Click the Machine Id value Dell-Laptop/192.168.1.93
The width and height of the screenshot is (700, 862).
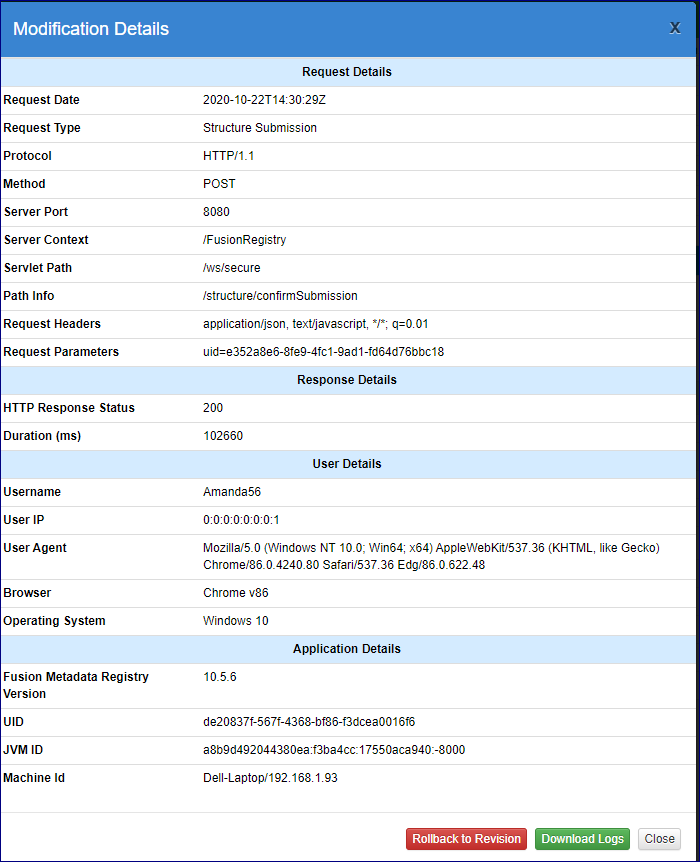(270, 778)
